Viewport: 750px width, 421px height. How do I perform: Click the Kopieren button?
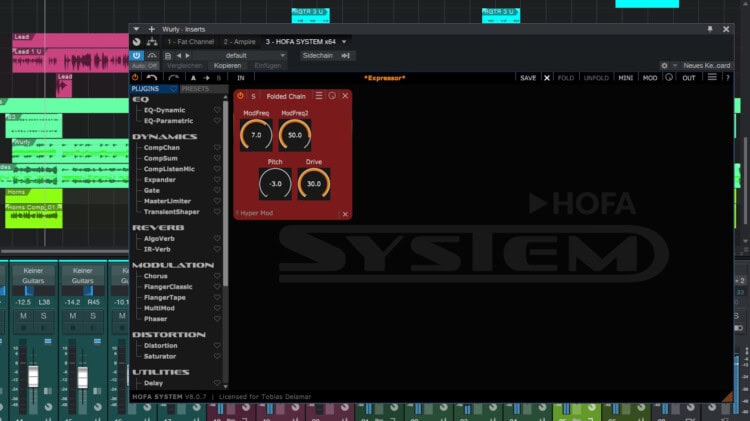pyautogui.click(x=228, y=66)
